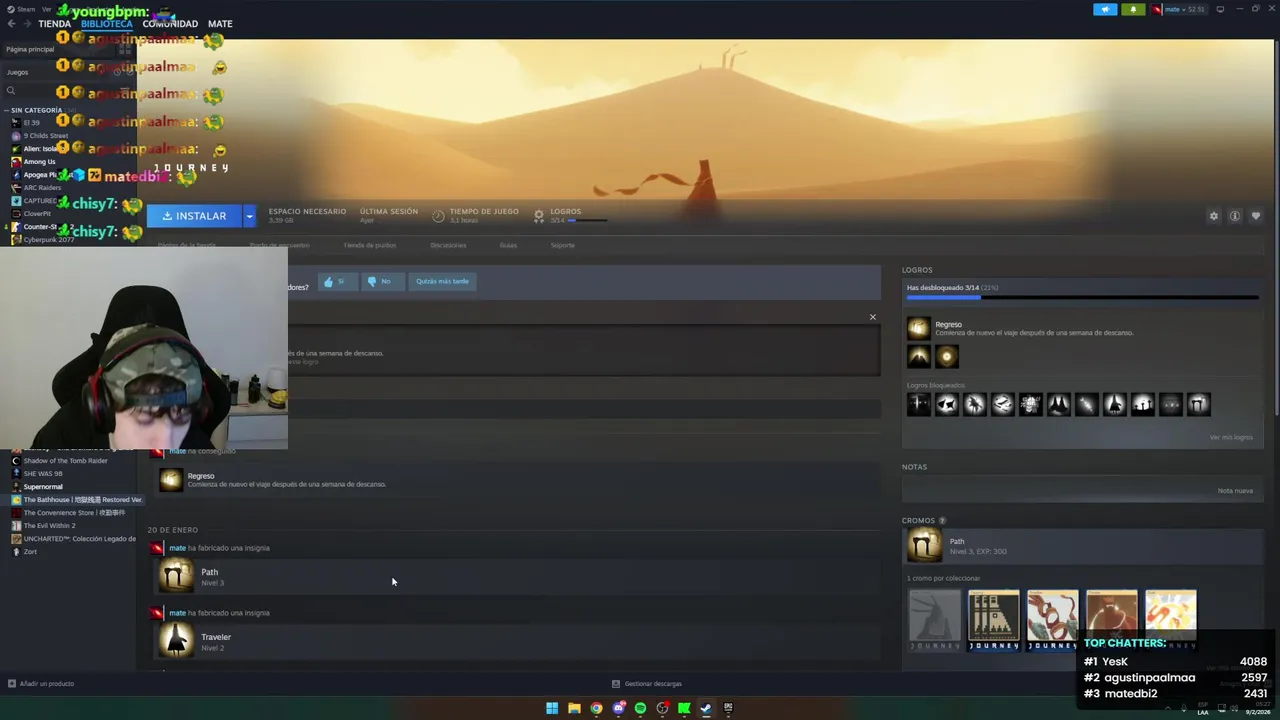Select Shadow of the Tomb Raider
The width and height of the screenshot is (1280, 720).
click(x=65, y=461)
